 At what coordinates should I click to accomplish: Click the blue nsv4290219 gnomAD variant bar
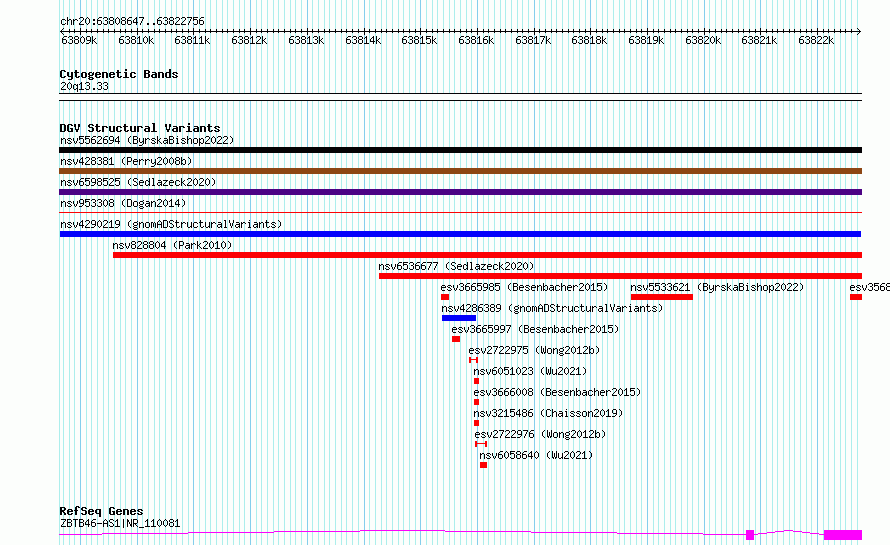[460, 234]
